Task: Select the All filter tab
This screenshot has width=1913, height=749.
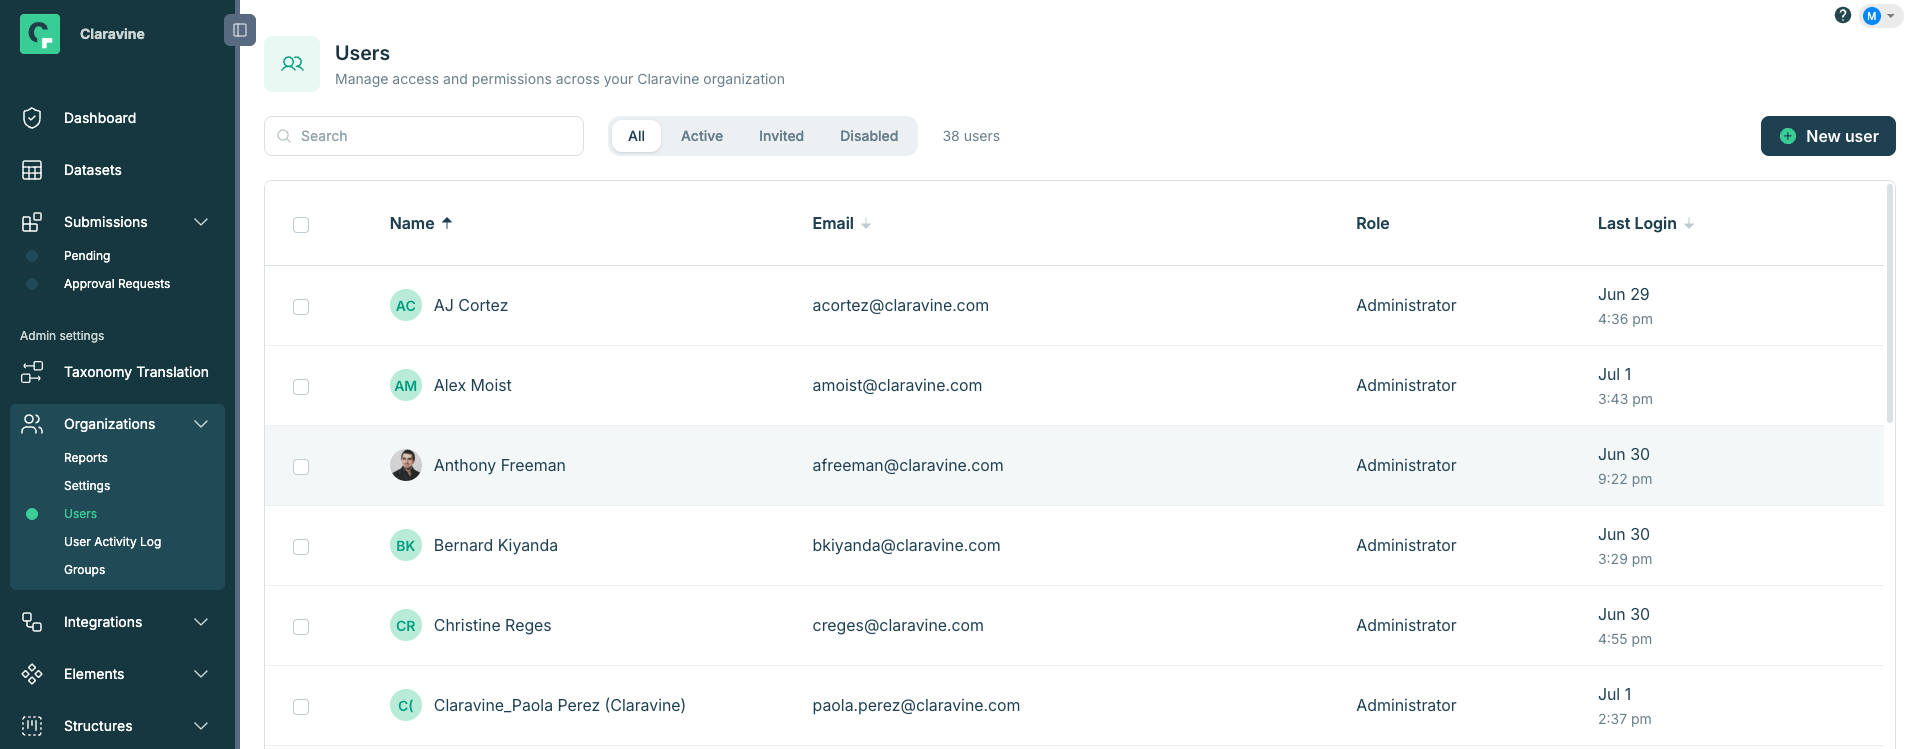Action: (x=636, y=136)
